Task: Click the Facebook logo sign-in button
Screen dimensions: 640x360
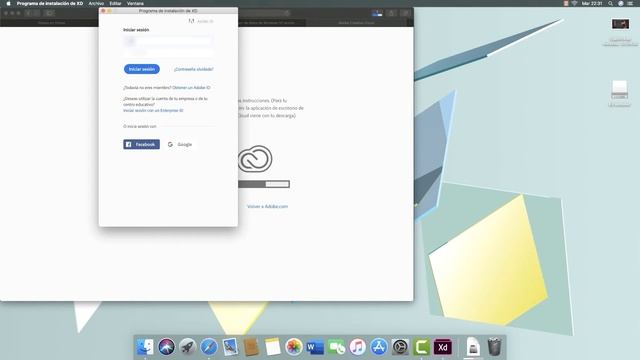Action: pyautogui.click(x=141, y=144)
